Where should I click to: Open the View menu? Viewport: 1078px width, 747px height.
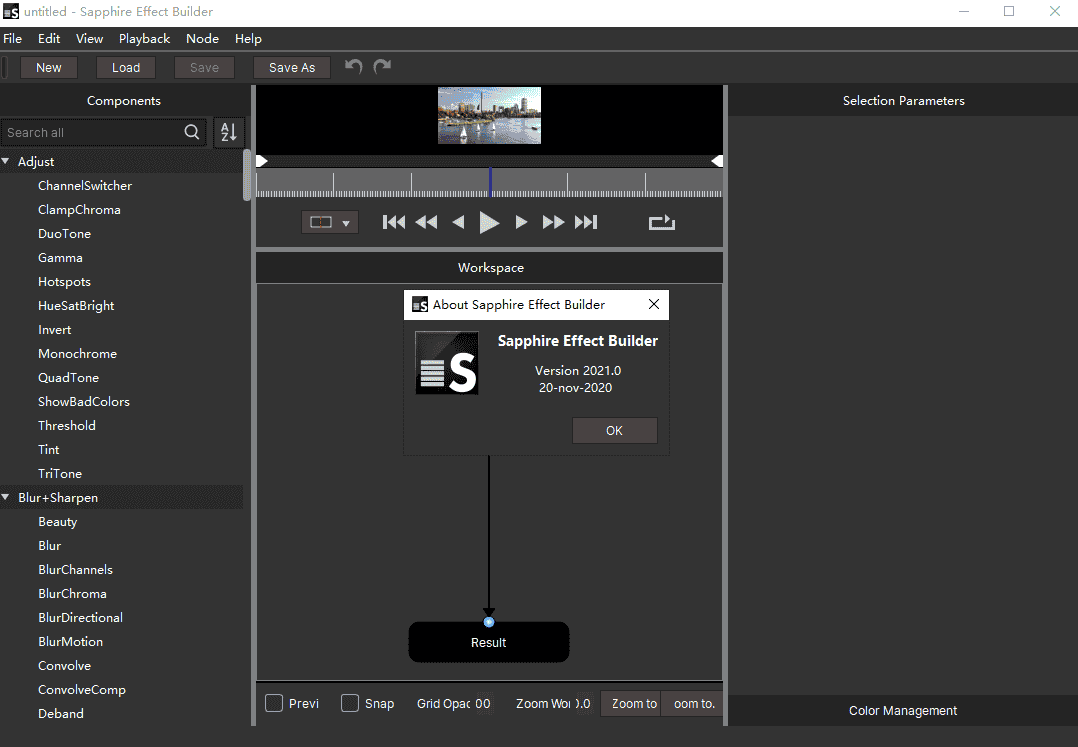pyautogui.click(x=89, y=38)
